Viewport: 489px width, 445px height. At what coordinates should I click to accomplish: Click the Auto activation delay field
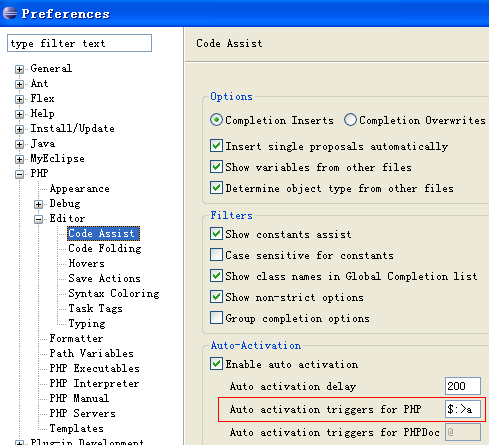(x=463, y=386)
